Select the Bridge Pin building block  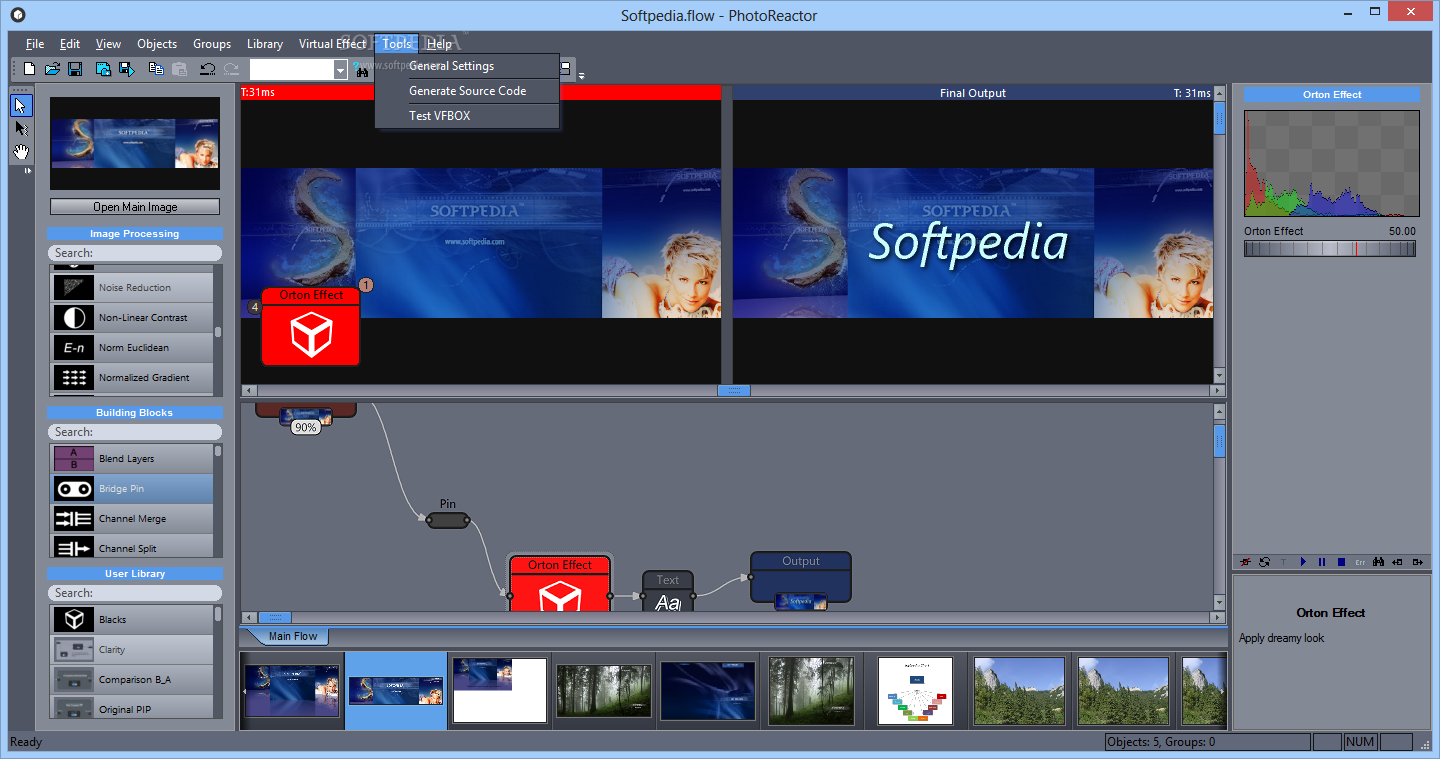pyautogui.click(x=132, y=489)
